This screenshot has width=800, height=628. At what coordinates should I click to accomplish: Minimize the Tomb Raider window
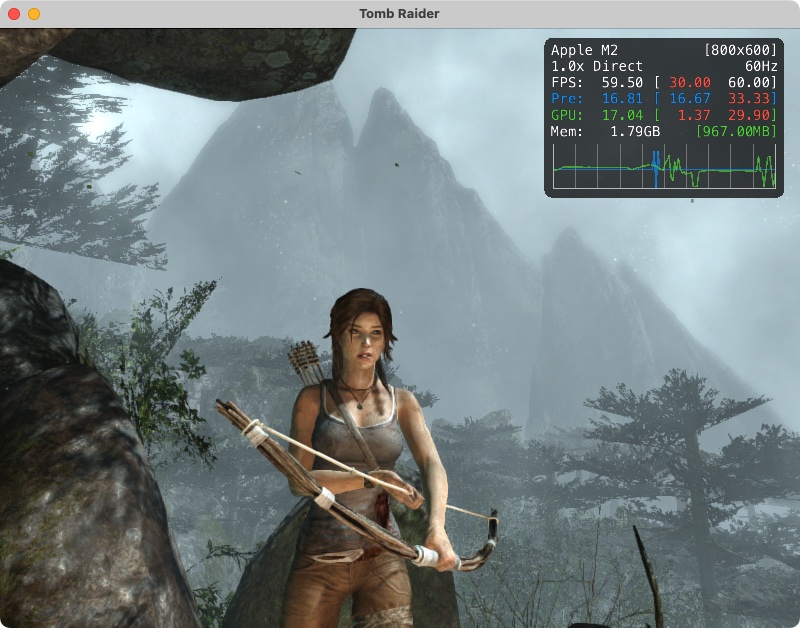tap(34, 14)
